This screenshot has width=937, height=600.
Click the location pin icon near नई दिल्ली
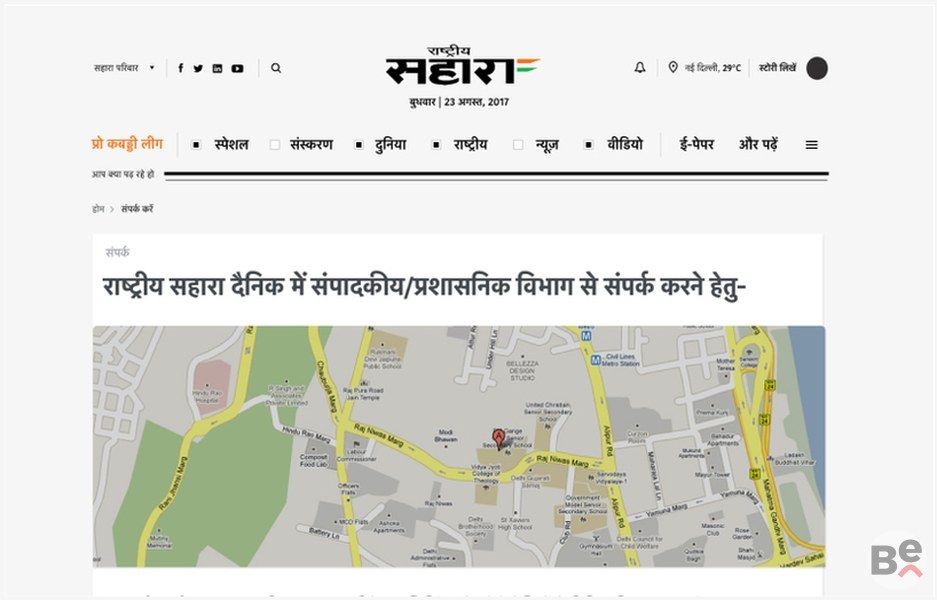(x=673, y=68)
